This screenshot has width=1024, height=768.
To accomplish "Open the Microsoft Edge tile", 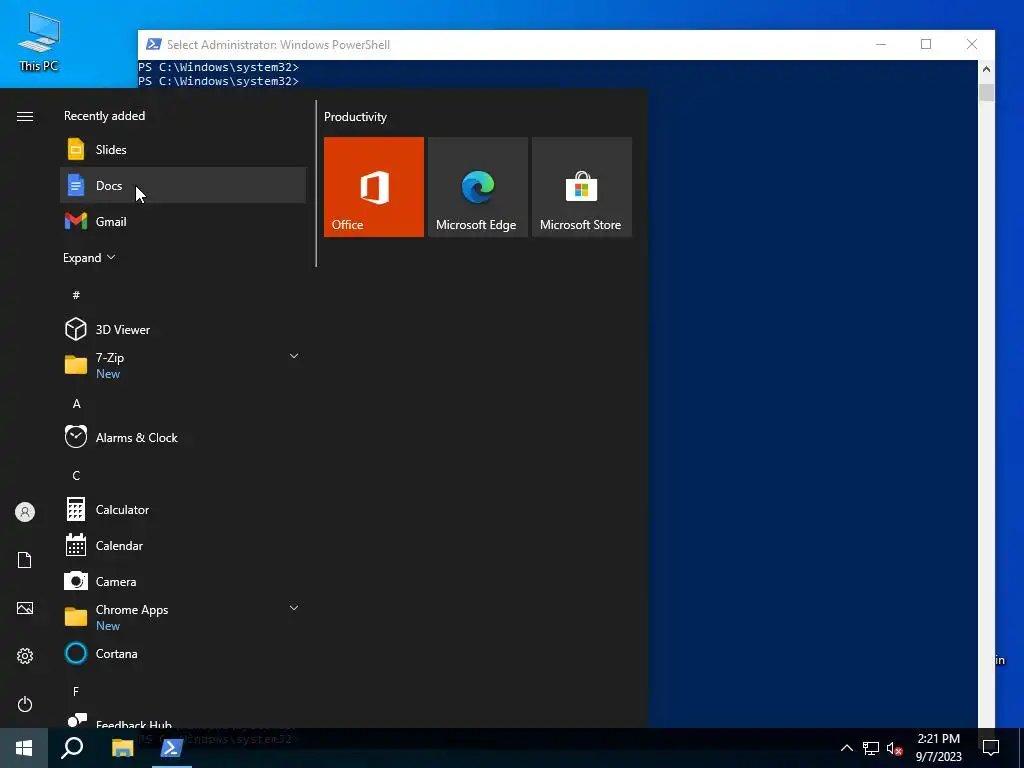I will point(477,187).
